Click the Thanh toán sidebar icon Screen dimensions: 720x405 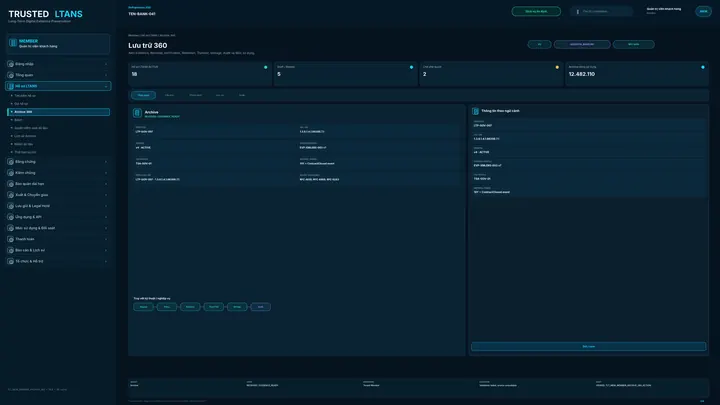tap(11, 239)
